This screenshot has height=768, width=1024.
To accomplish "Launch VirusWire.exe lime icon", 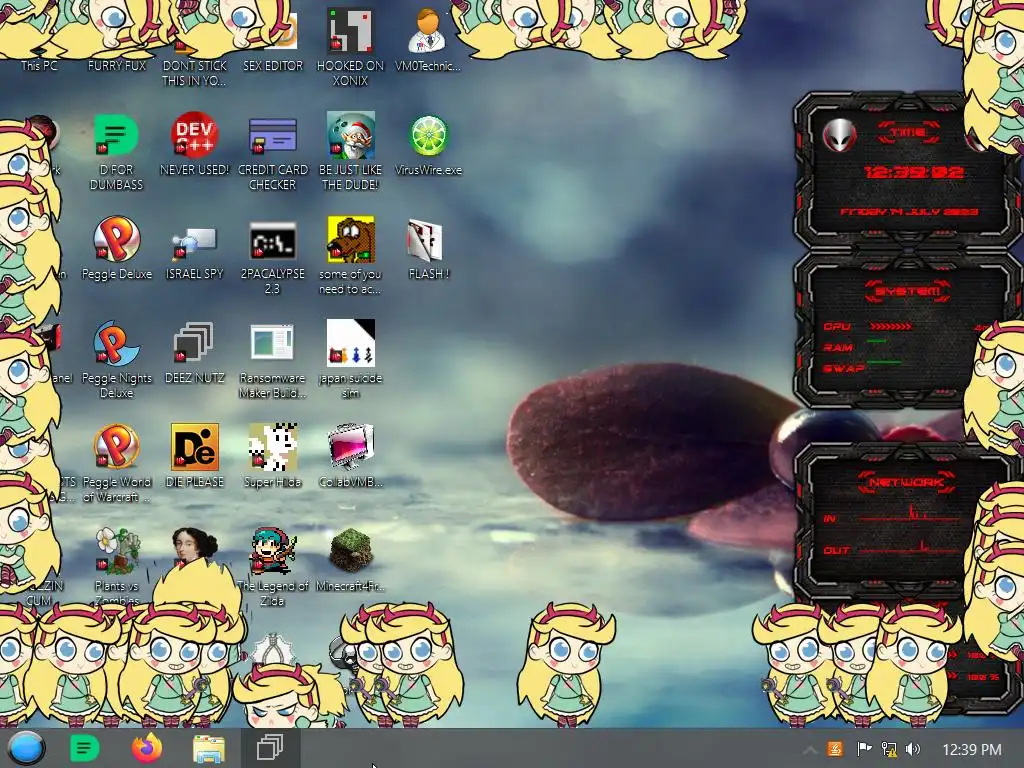I will 428,135.
